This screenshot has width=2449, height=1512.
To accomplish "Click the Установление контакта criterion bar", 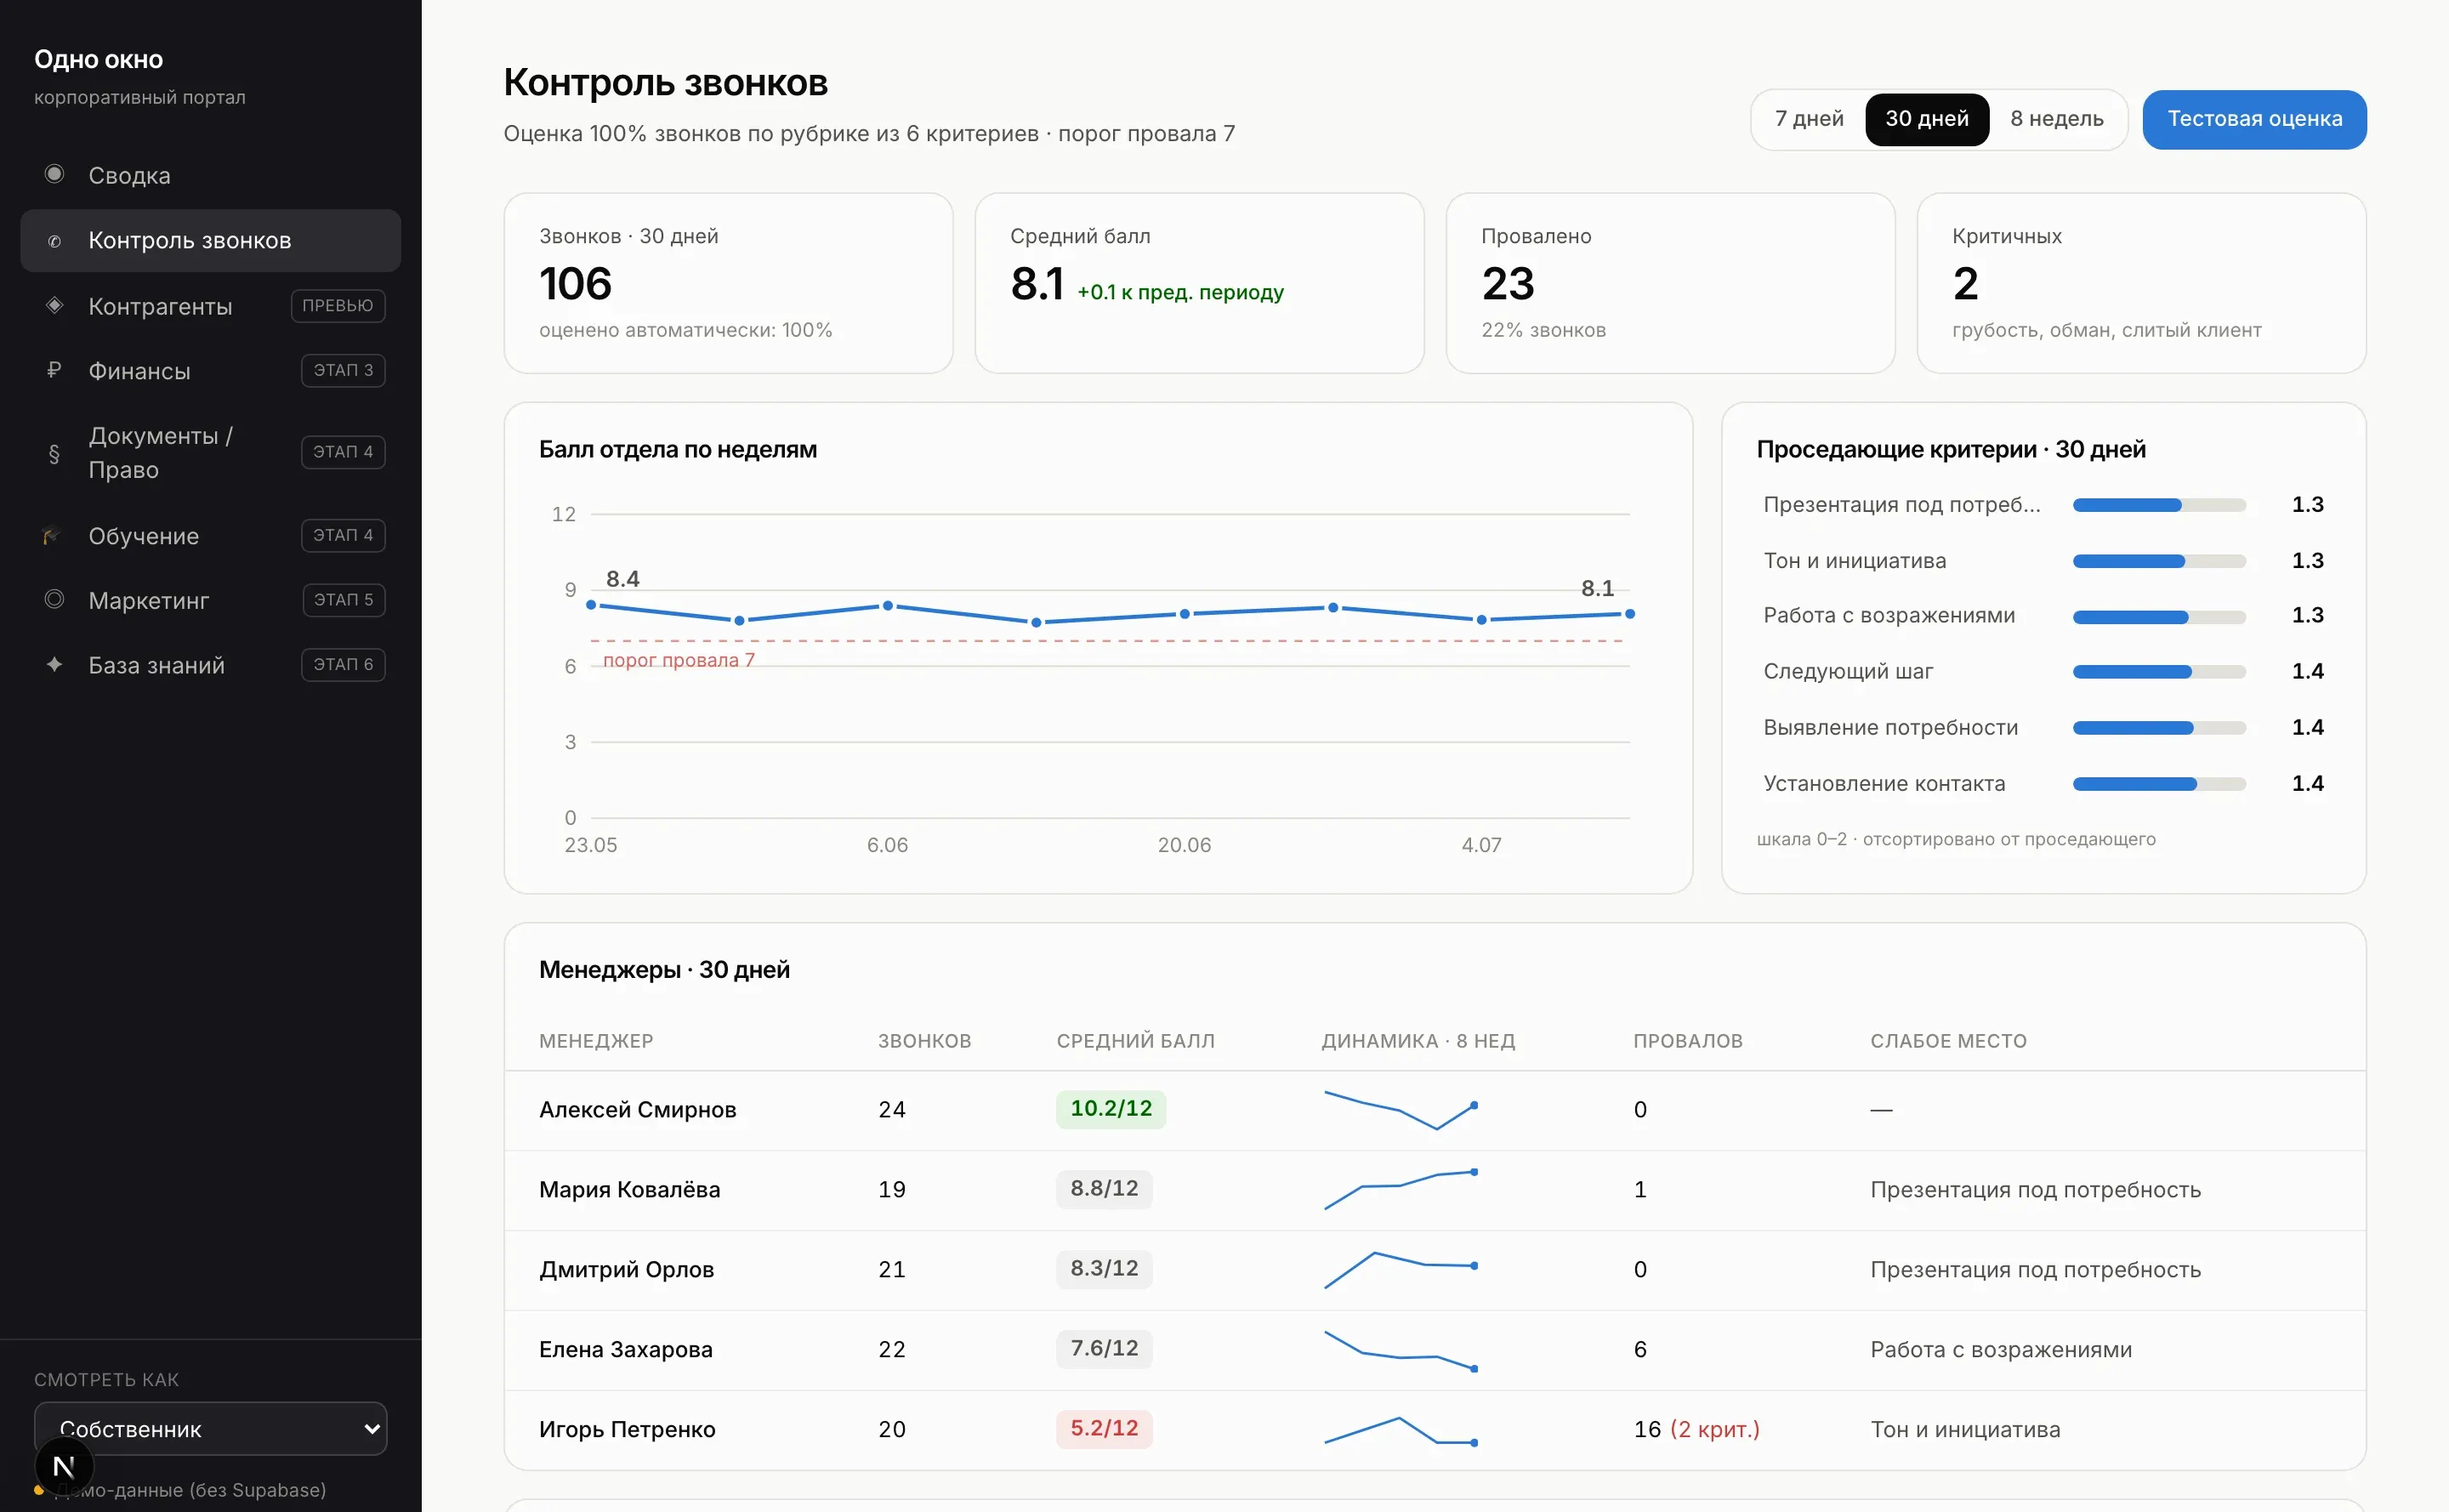I will click(2159, 784).
